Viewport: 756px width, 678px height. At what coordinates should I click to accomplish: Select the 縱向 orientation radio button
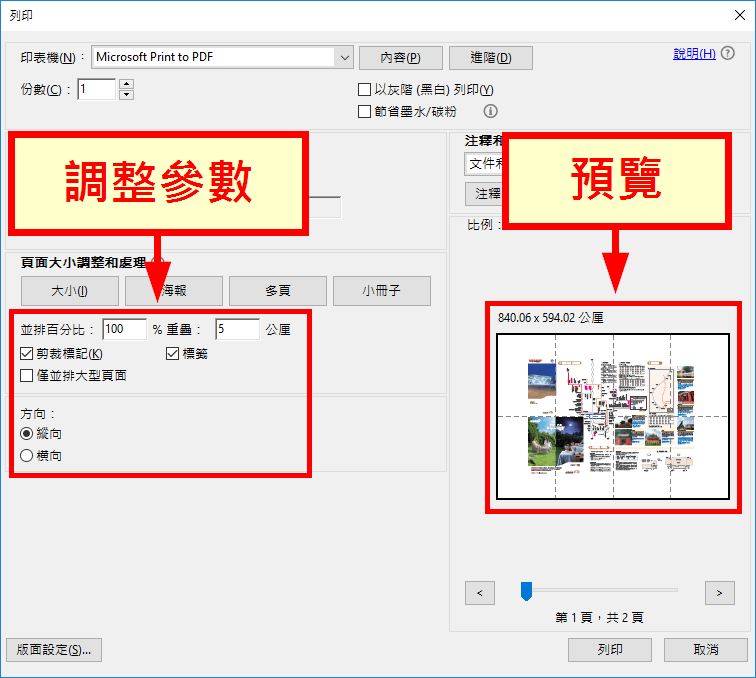pyautogui.click(x=27, y=434)
